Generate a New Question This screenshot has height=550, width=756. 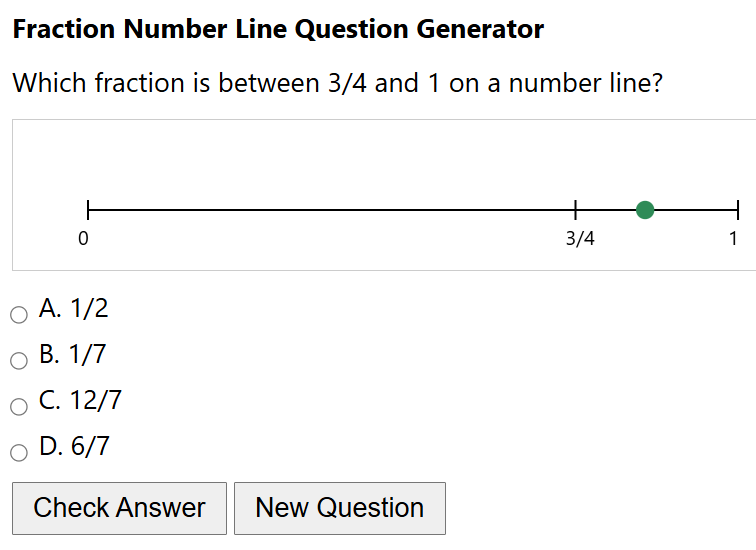click(x=339, y=508)
